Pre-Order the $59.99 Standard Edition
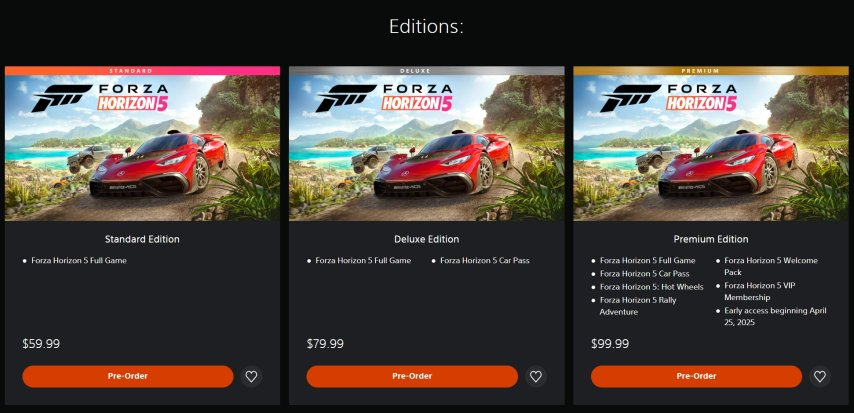The height and width of the screenshot is (413, 854). pos(128,376)
